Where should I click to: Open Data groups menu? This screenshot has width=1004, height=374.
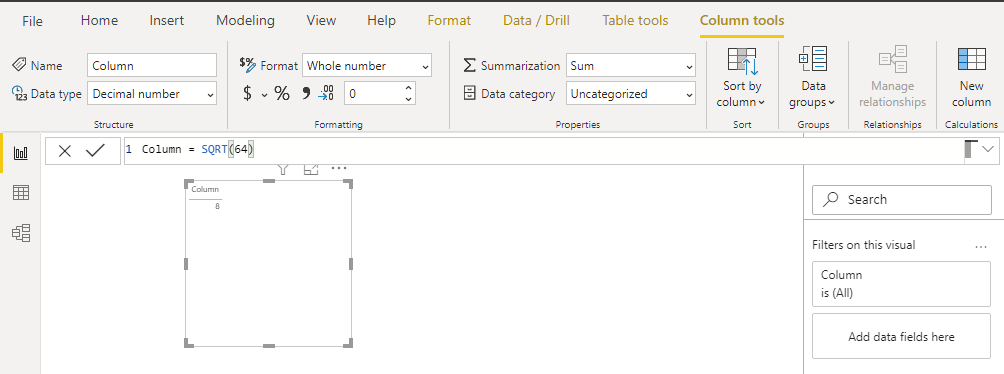(813, 77)
